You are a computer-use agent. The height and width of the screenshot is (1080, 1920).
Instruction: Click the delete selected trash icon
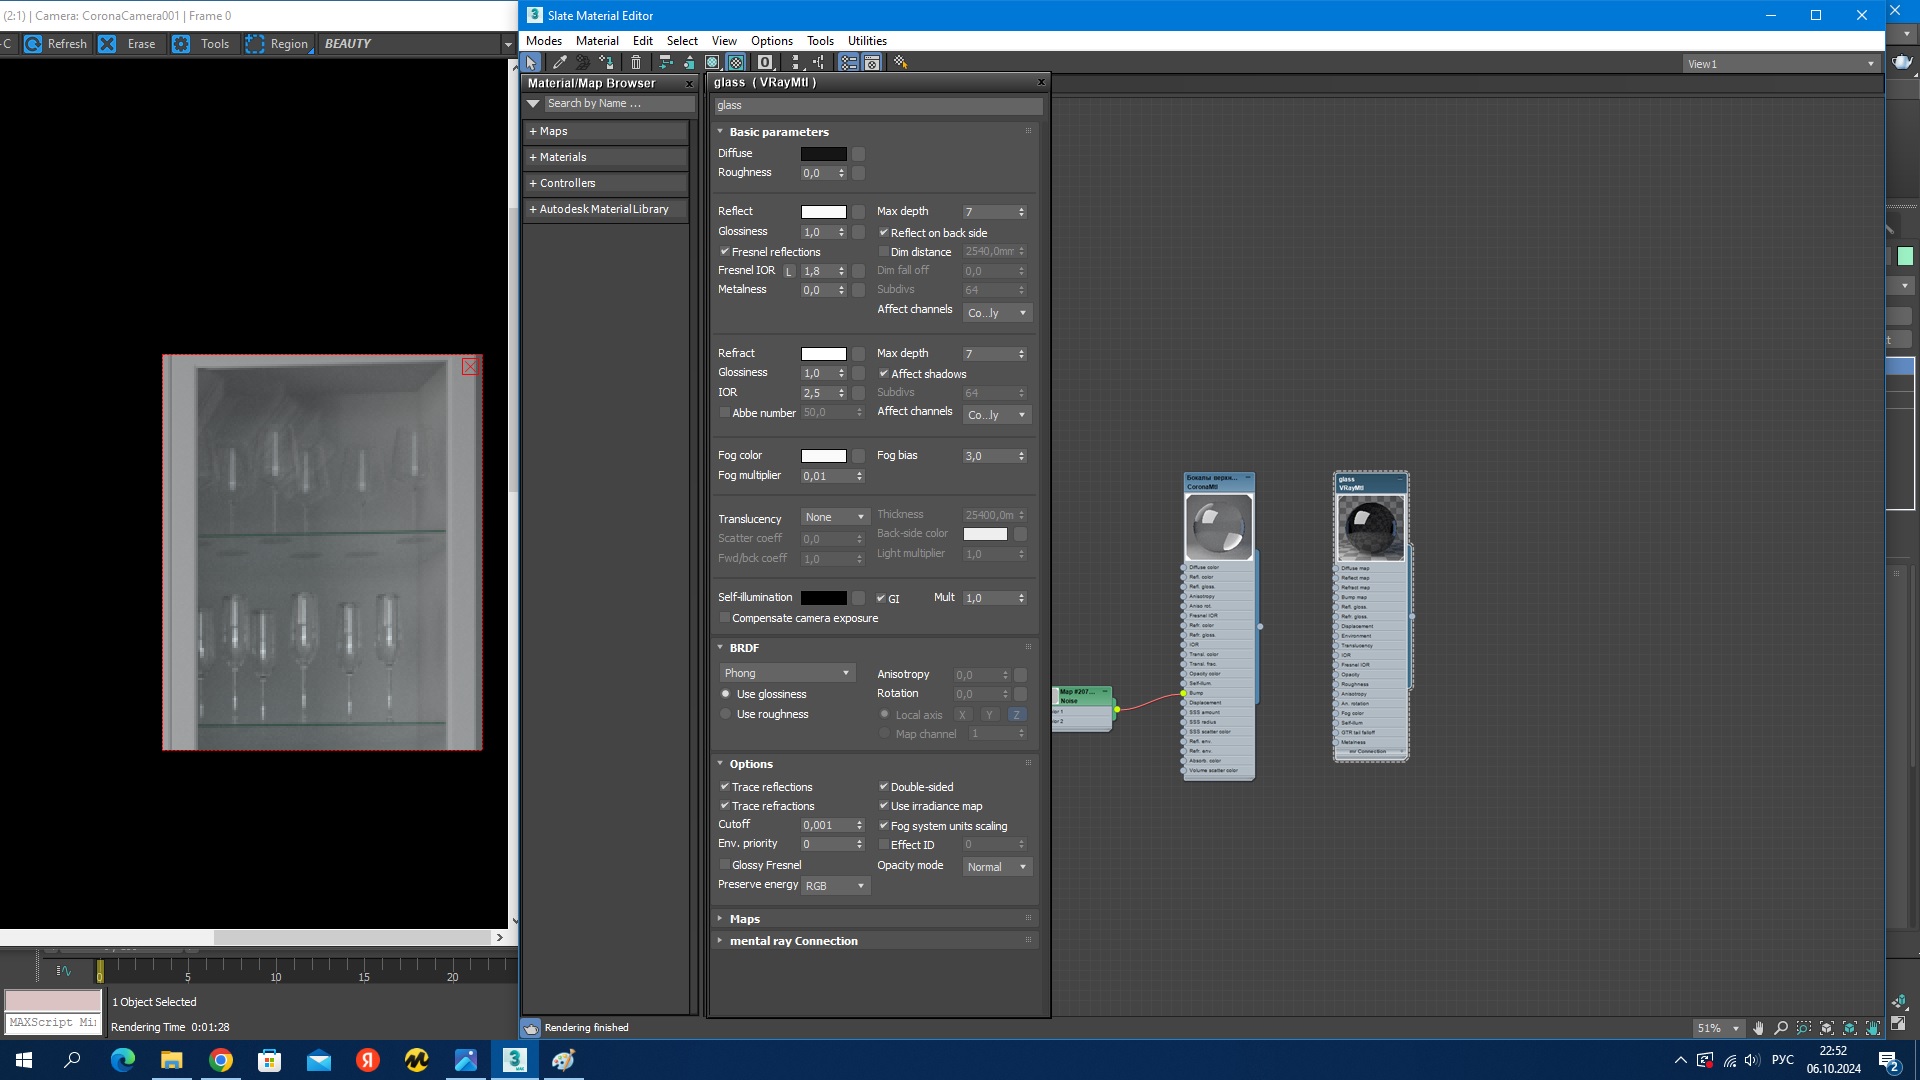636,62
